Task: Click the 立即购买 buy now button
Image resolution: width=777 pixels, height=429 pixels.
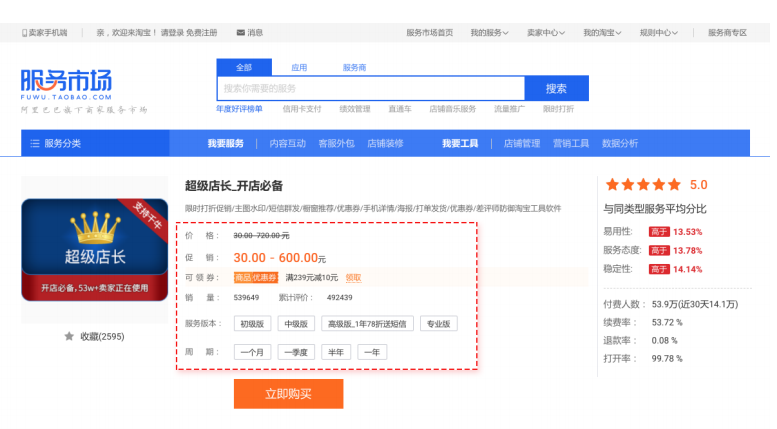Action: [288, 394]
